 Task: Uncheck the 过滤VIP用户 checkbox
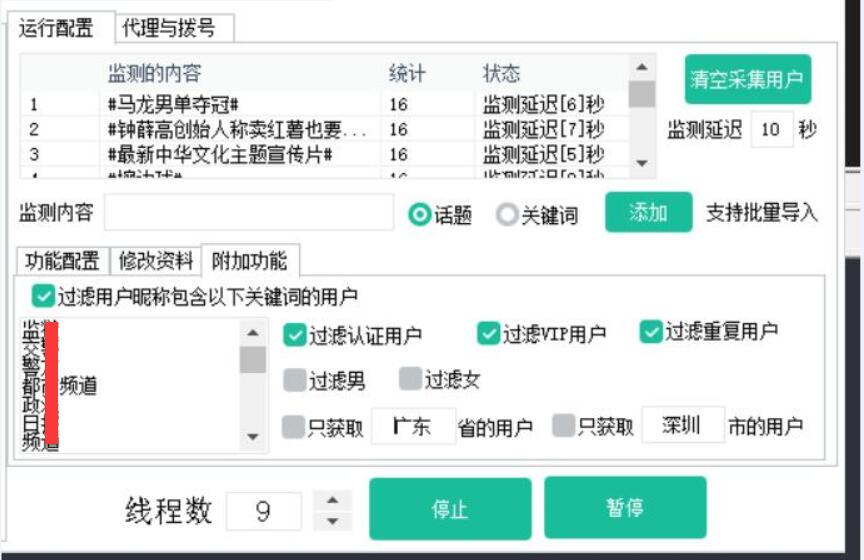(488, 334)
